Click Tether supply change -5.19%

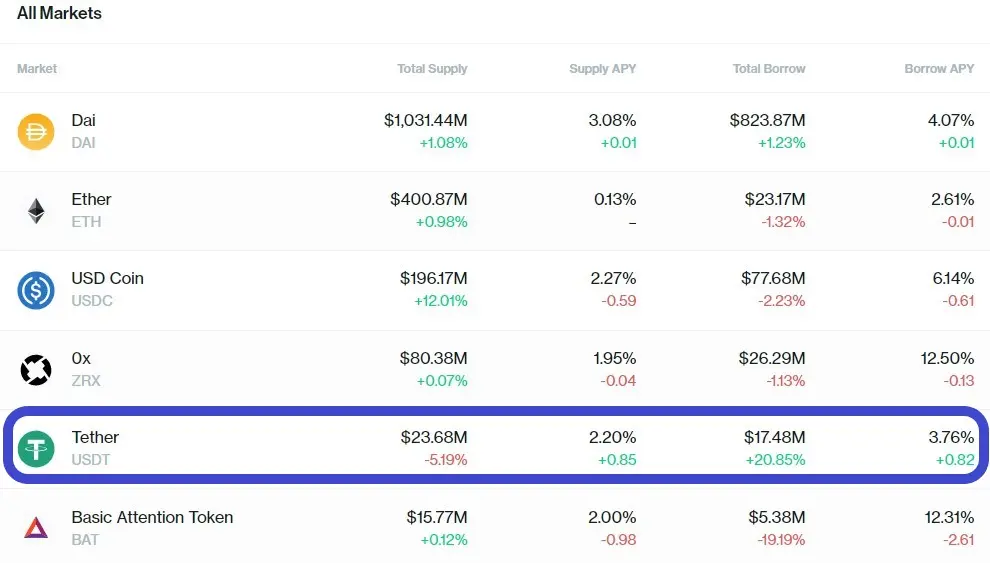446,460
